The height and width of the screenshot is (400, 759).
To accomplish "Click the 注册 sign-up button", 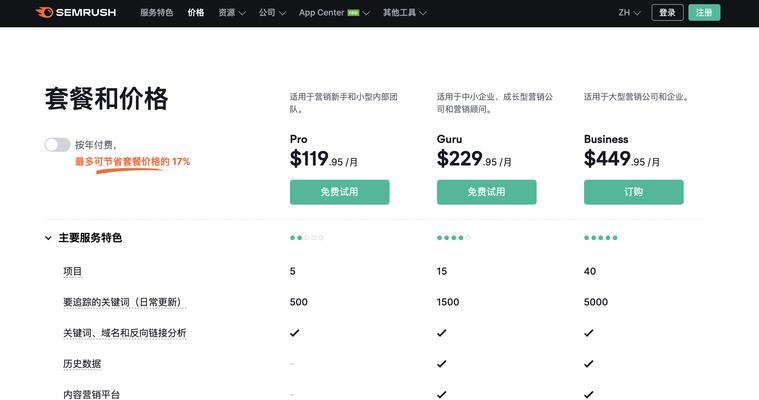I will point(704,13).
